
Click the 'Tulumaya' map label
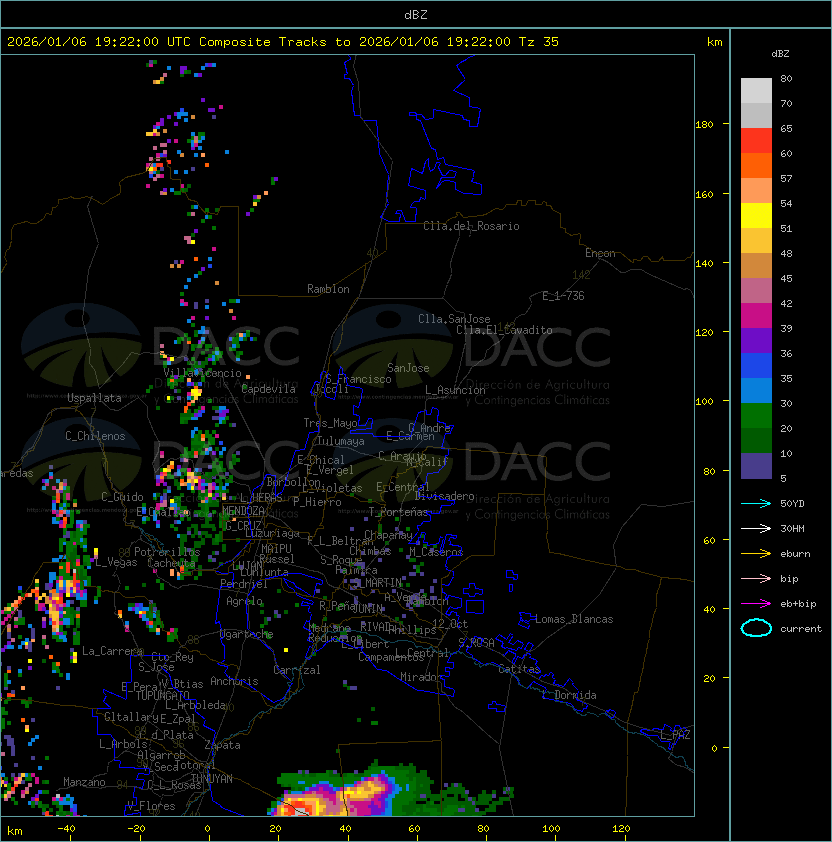341,441
